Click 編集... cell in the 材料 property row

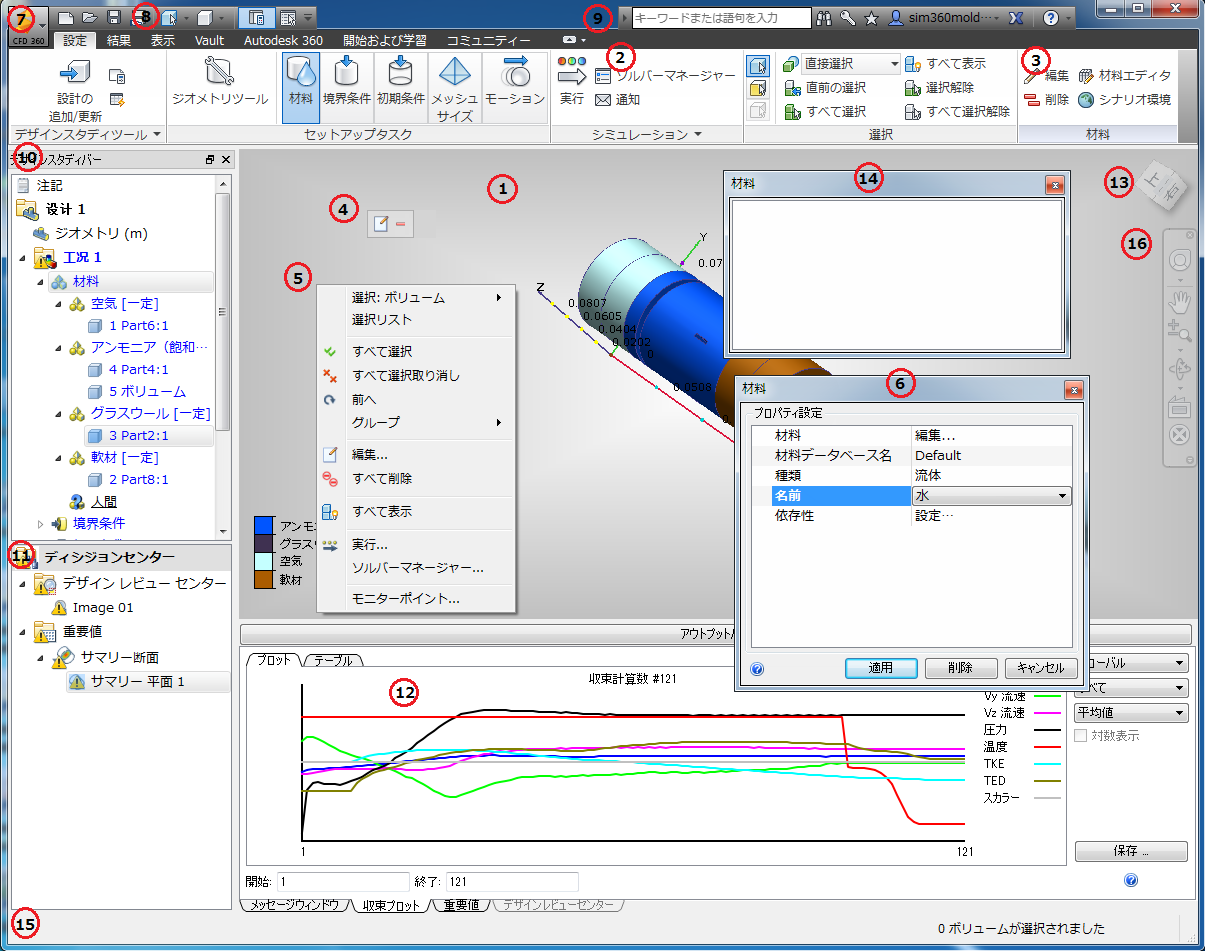pyautogui.click(x=992, y=435)
